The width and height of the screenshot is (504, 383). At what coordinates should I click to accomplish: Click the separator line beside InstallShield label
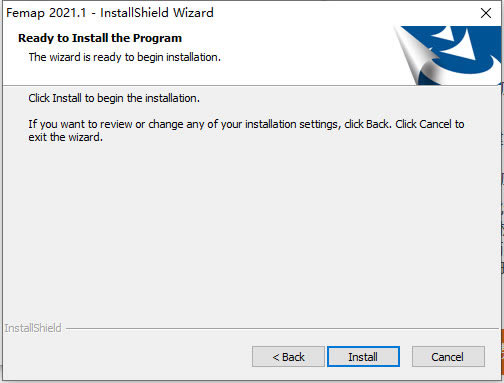[x=282, y=329]
